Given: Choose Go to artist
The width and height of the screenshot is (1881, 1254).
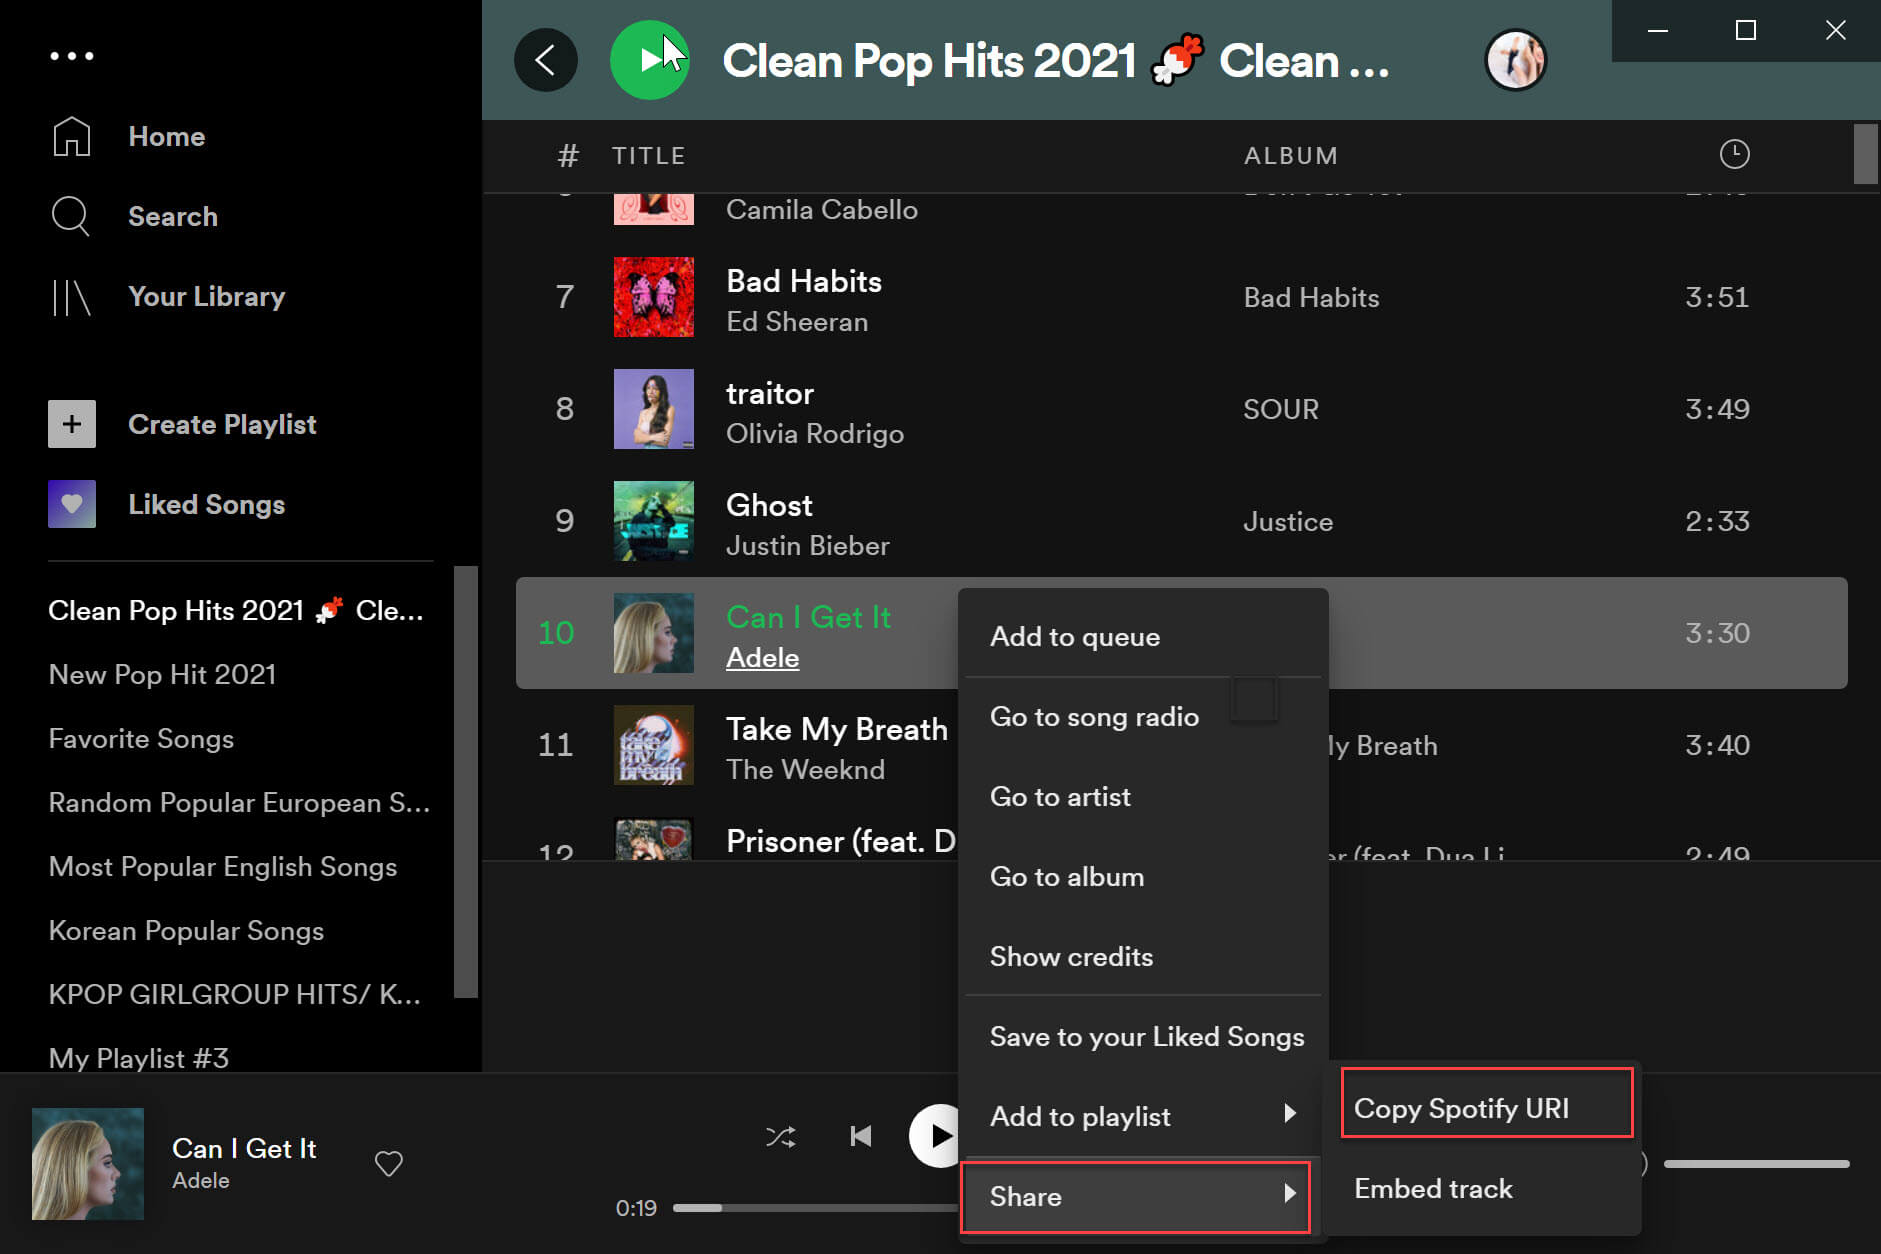Looking at the screenshot, I should point(1143,797).
